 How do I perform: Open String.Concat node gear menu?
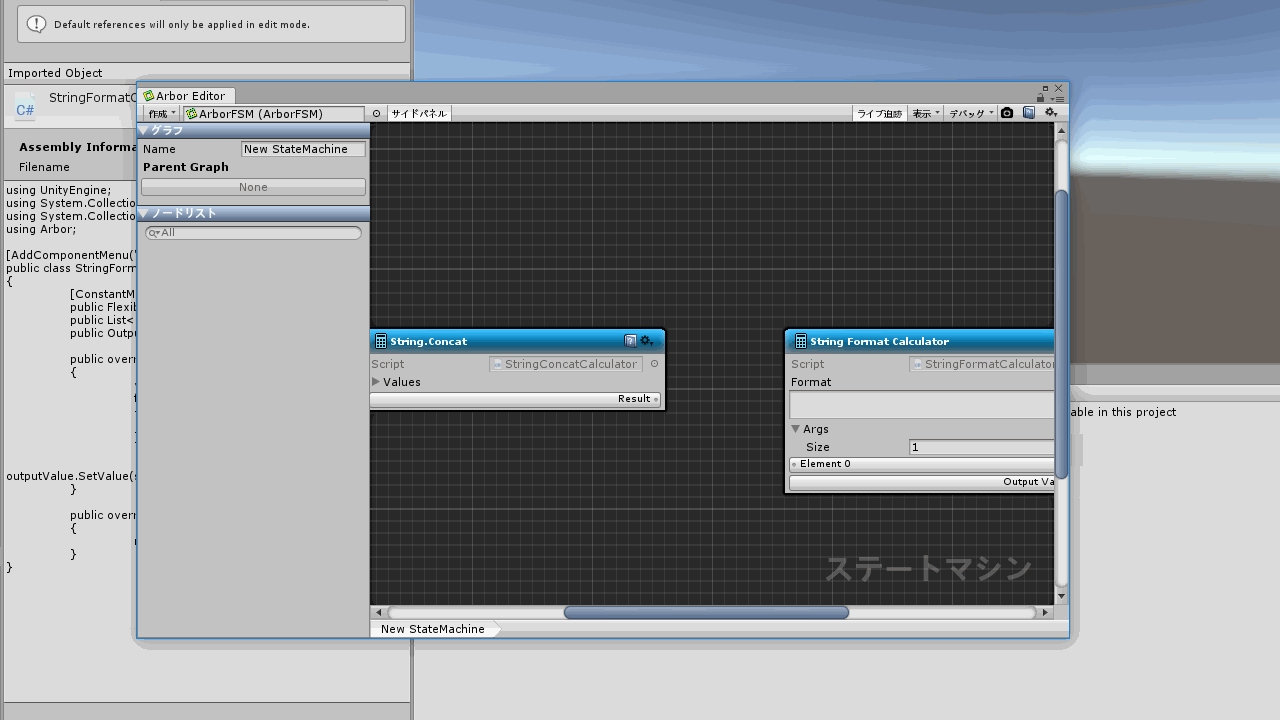point(647,341)
